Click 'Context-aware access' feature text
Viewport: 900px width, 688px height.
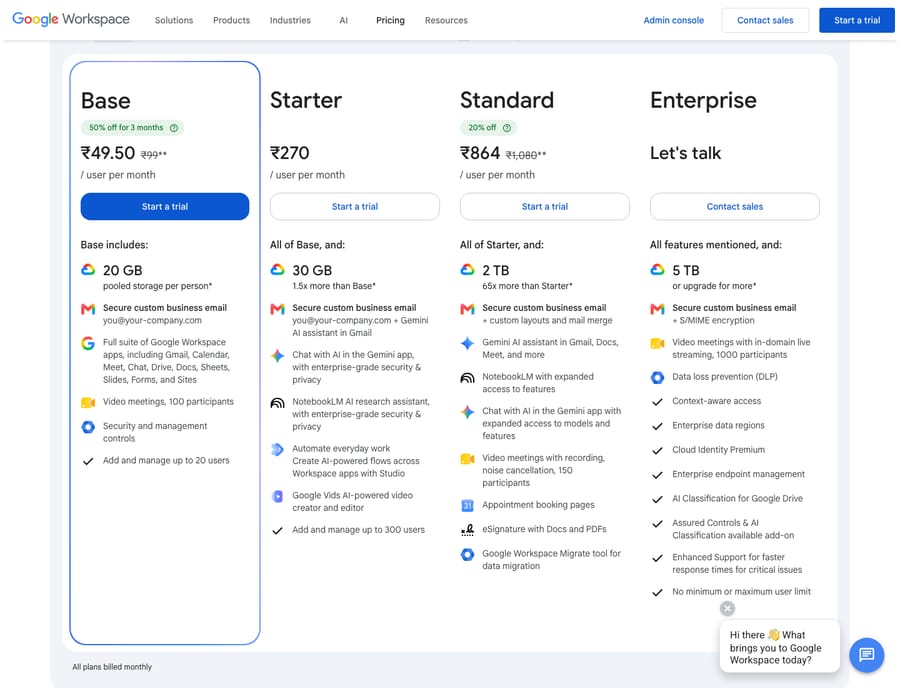(716, 401)
